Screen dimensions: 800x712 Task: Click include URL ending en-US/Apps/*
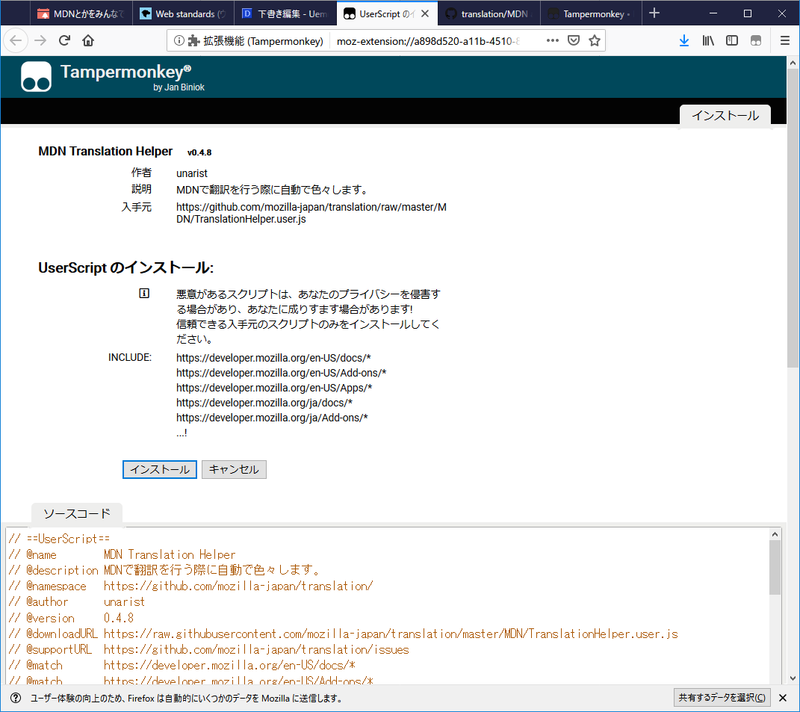pos(274,388)
